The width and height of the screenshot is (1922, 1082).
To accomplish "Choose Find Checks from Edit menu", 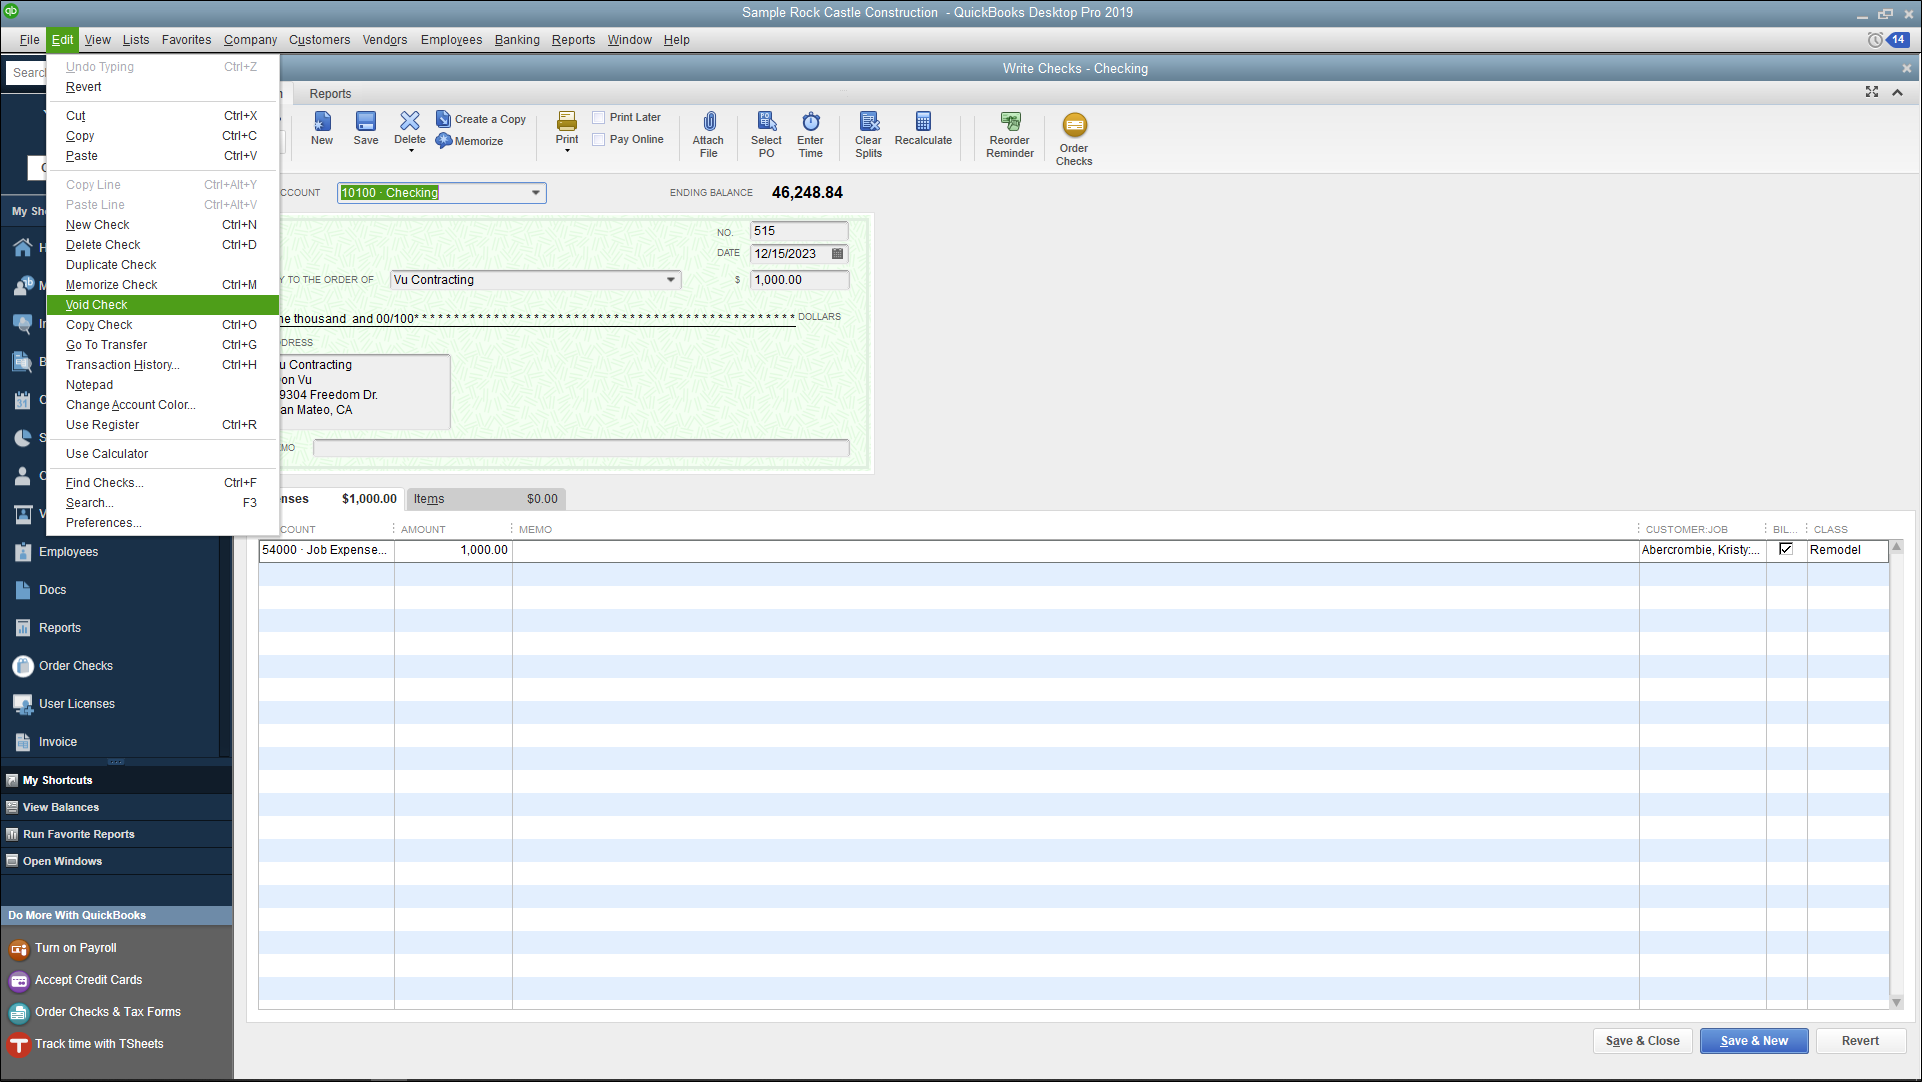I will pos(163,483).
